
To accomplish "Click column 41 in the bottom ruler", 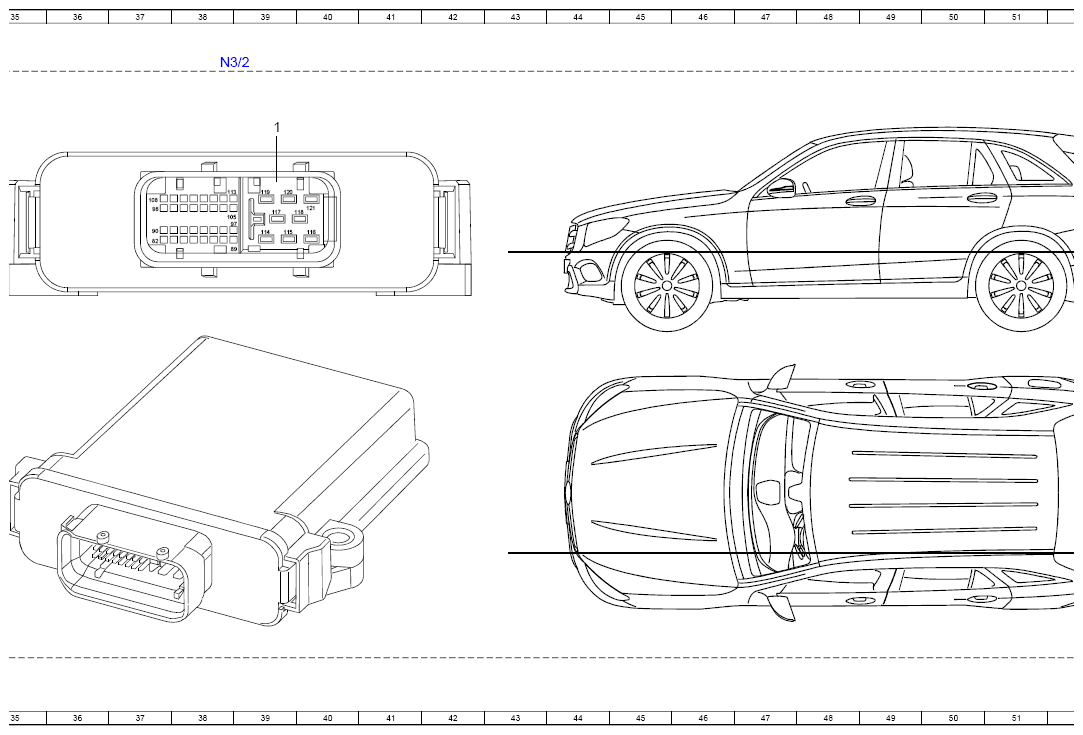I will point(390,718).
